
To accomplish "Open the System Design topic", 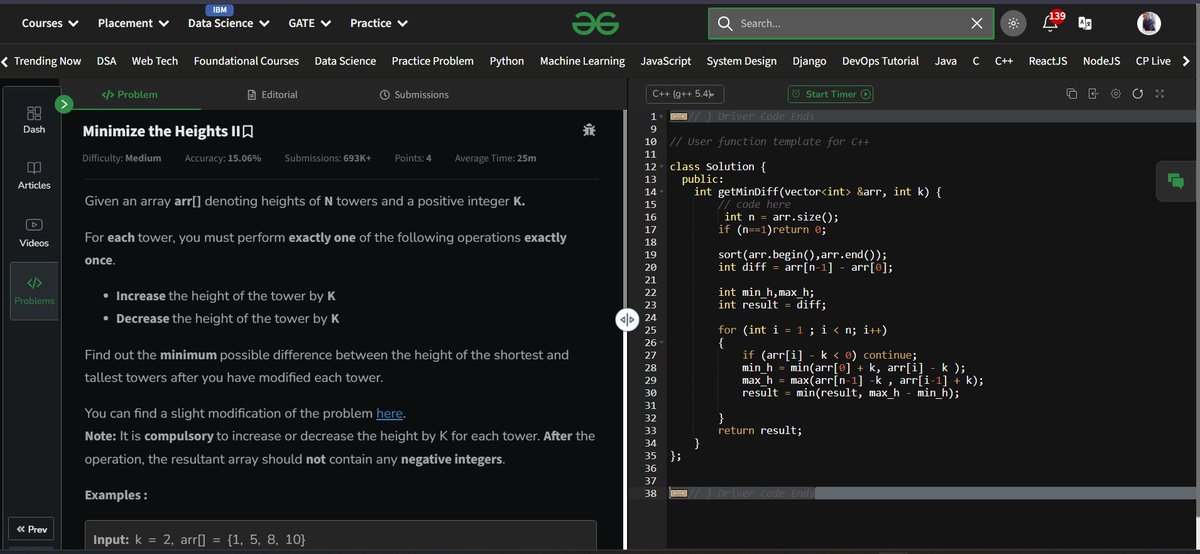I will coord(742,61).
